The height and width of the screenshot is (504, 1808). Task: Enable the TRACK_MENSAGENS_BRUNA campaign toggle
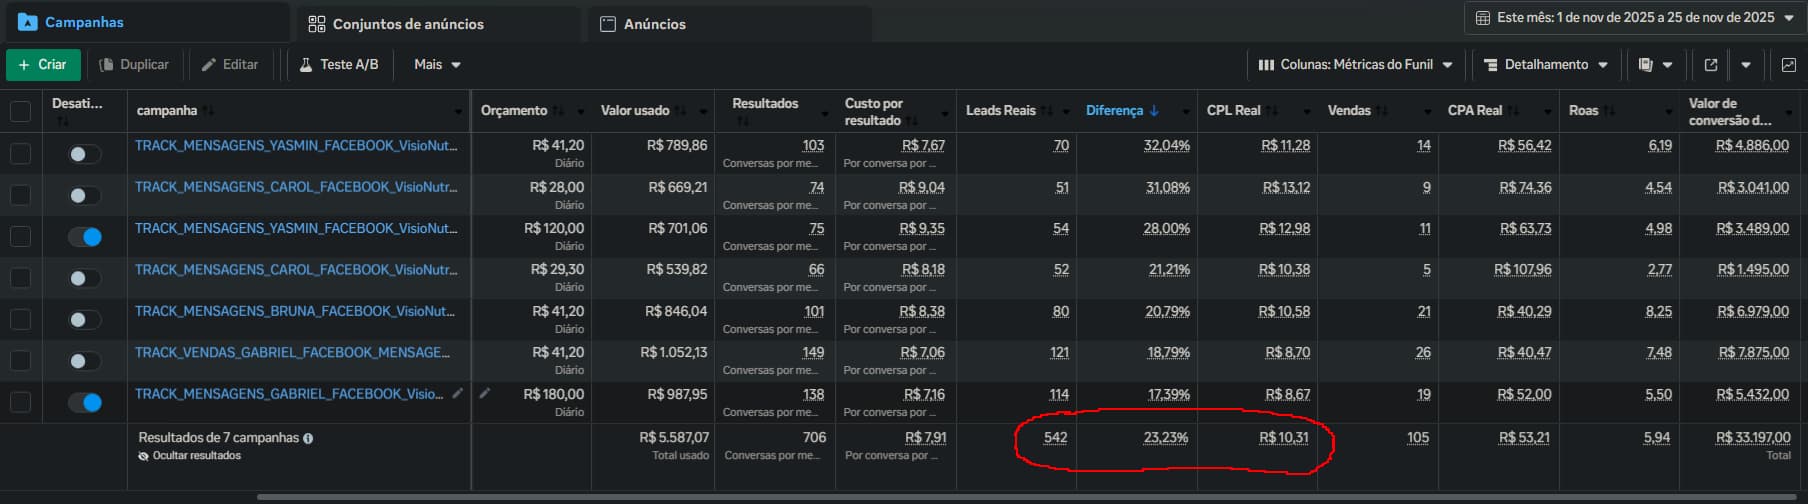(85, 320)
